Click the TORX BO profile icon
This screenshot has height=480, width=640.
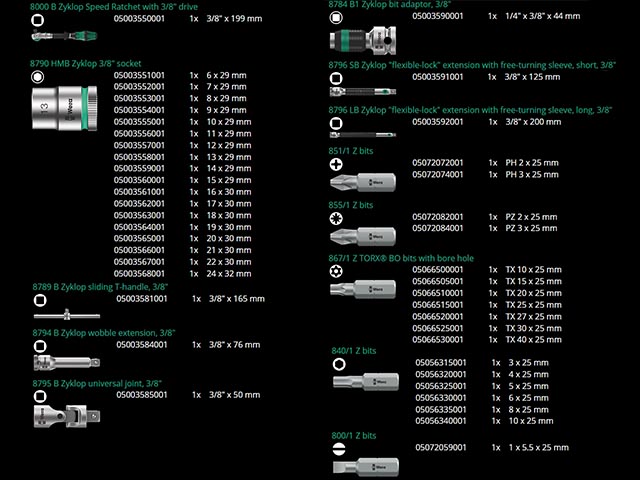tap(336, 271)
